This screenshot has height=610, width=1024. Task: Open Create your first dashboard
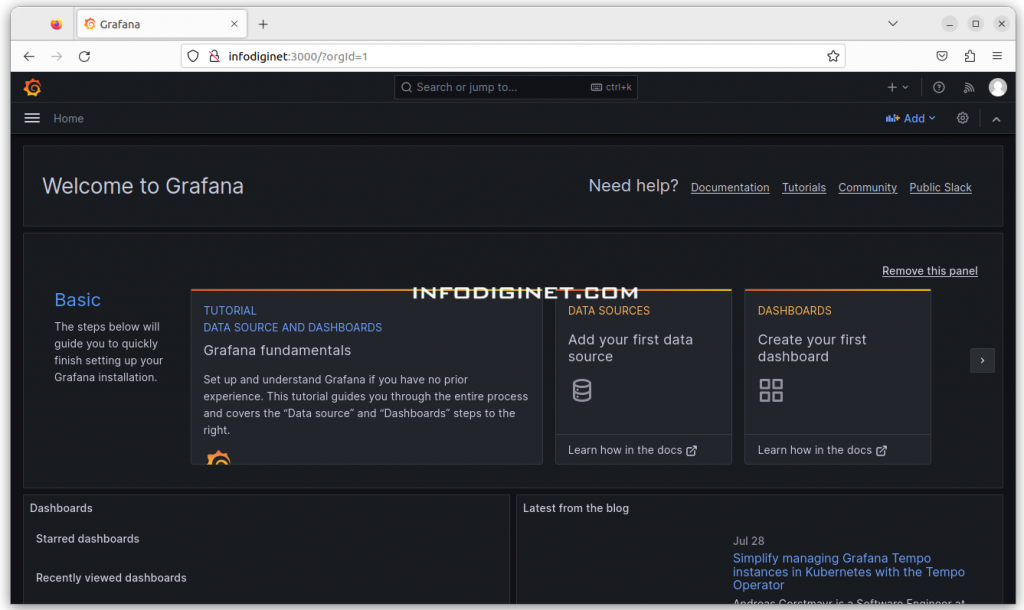click(x=812, y=348)
